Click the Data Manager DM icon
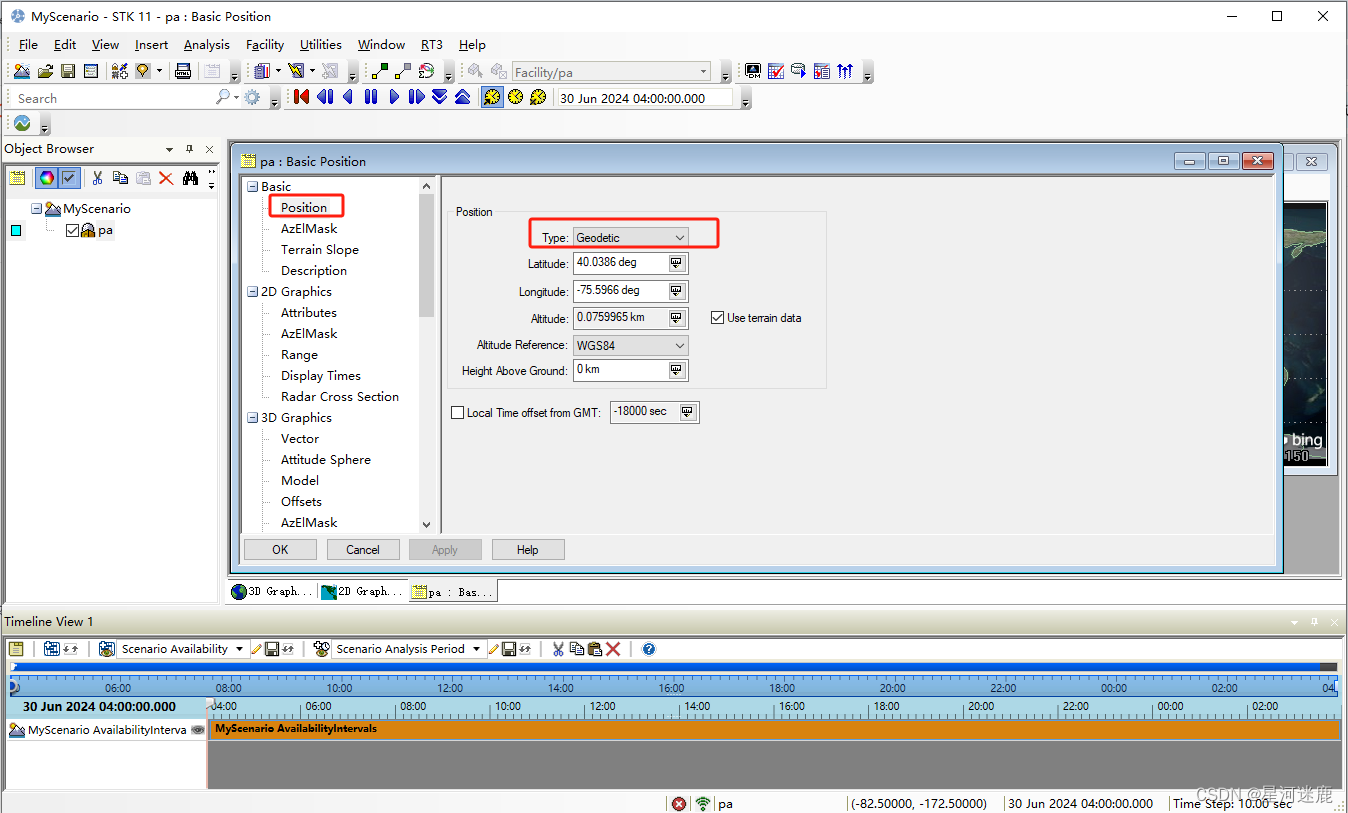The image size is (1348, 813). pos(753,71)
